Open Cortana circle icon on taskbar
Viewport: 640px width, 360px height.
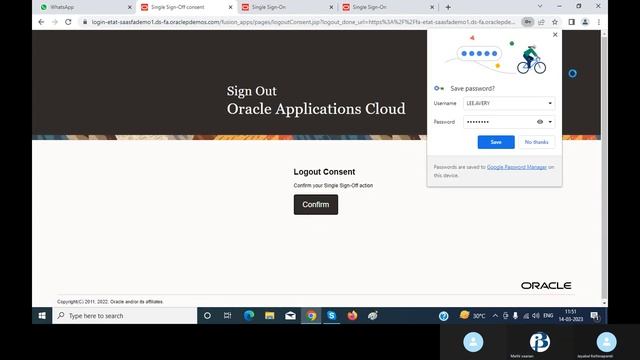207,316
